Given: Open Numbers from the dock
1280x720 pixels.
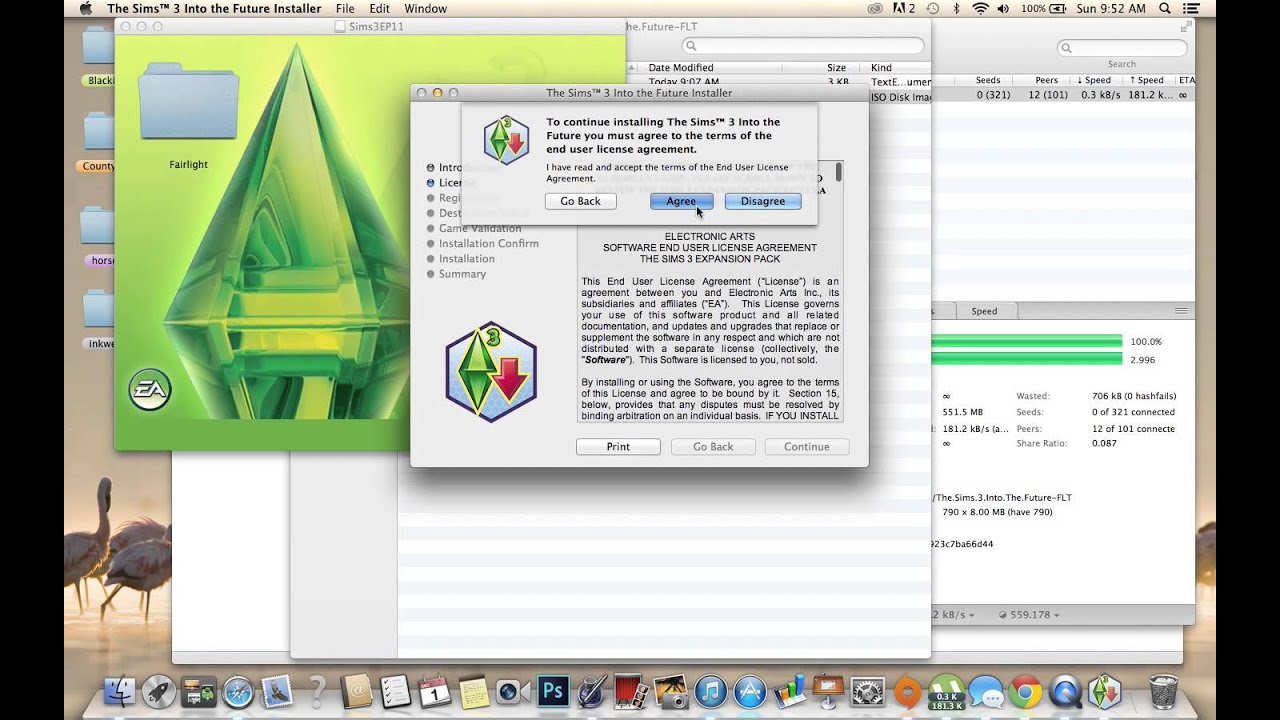Looking at the screenshot, I should 788,692.
